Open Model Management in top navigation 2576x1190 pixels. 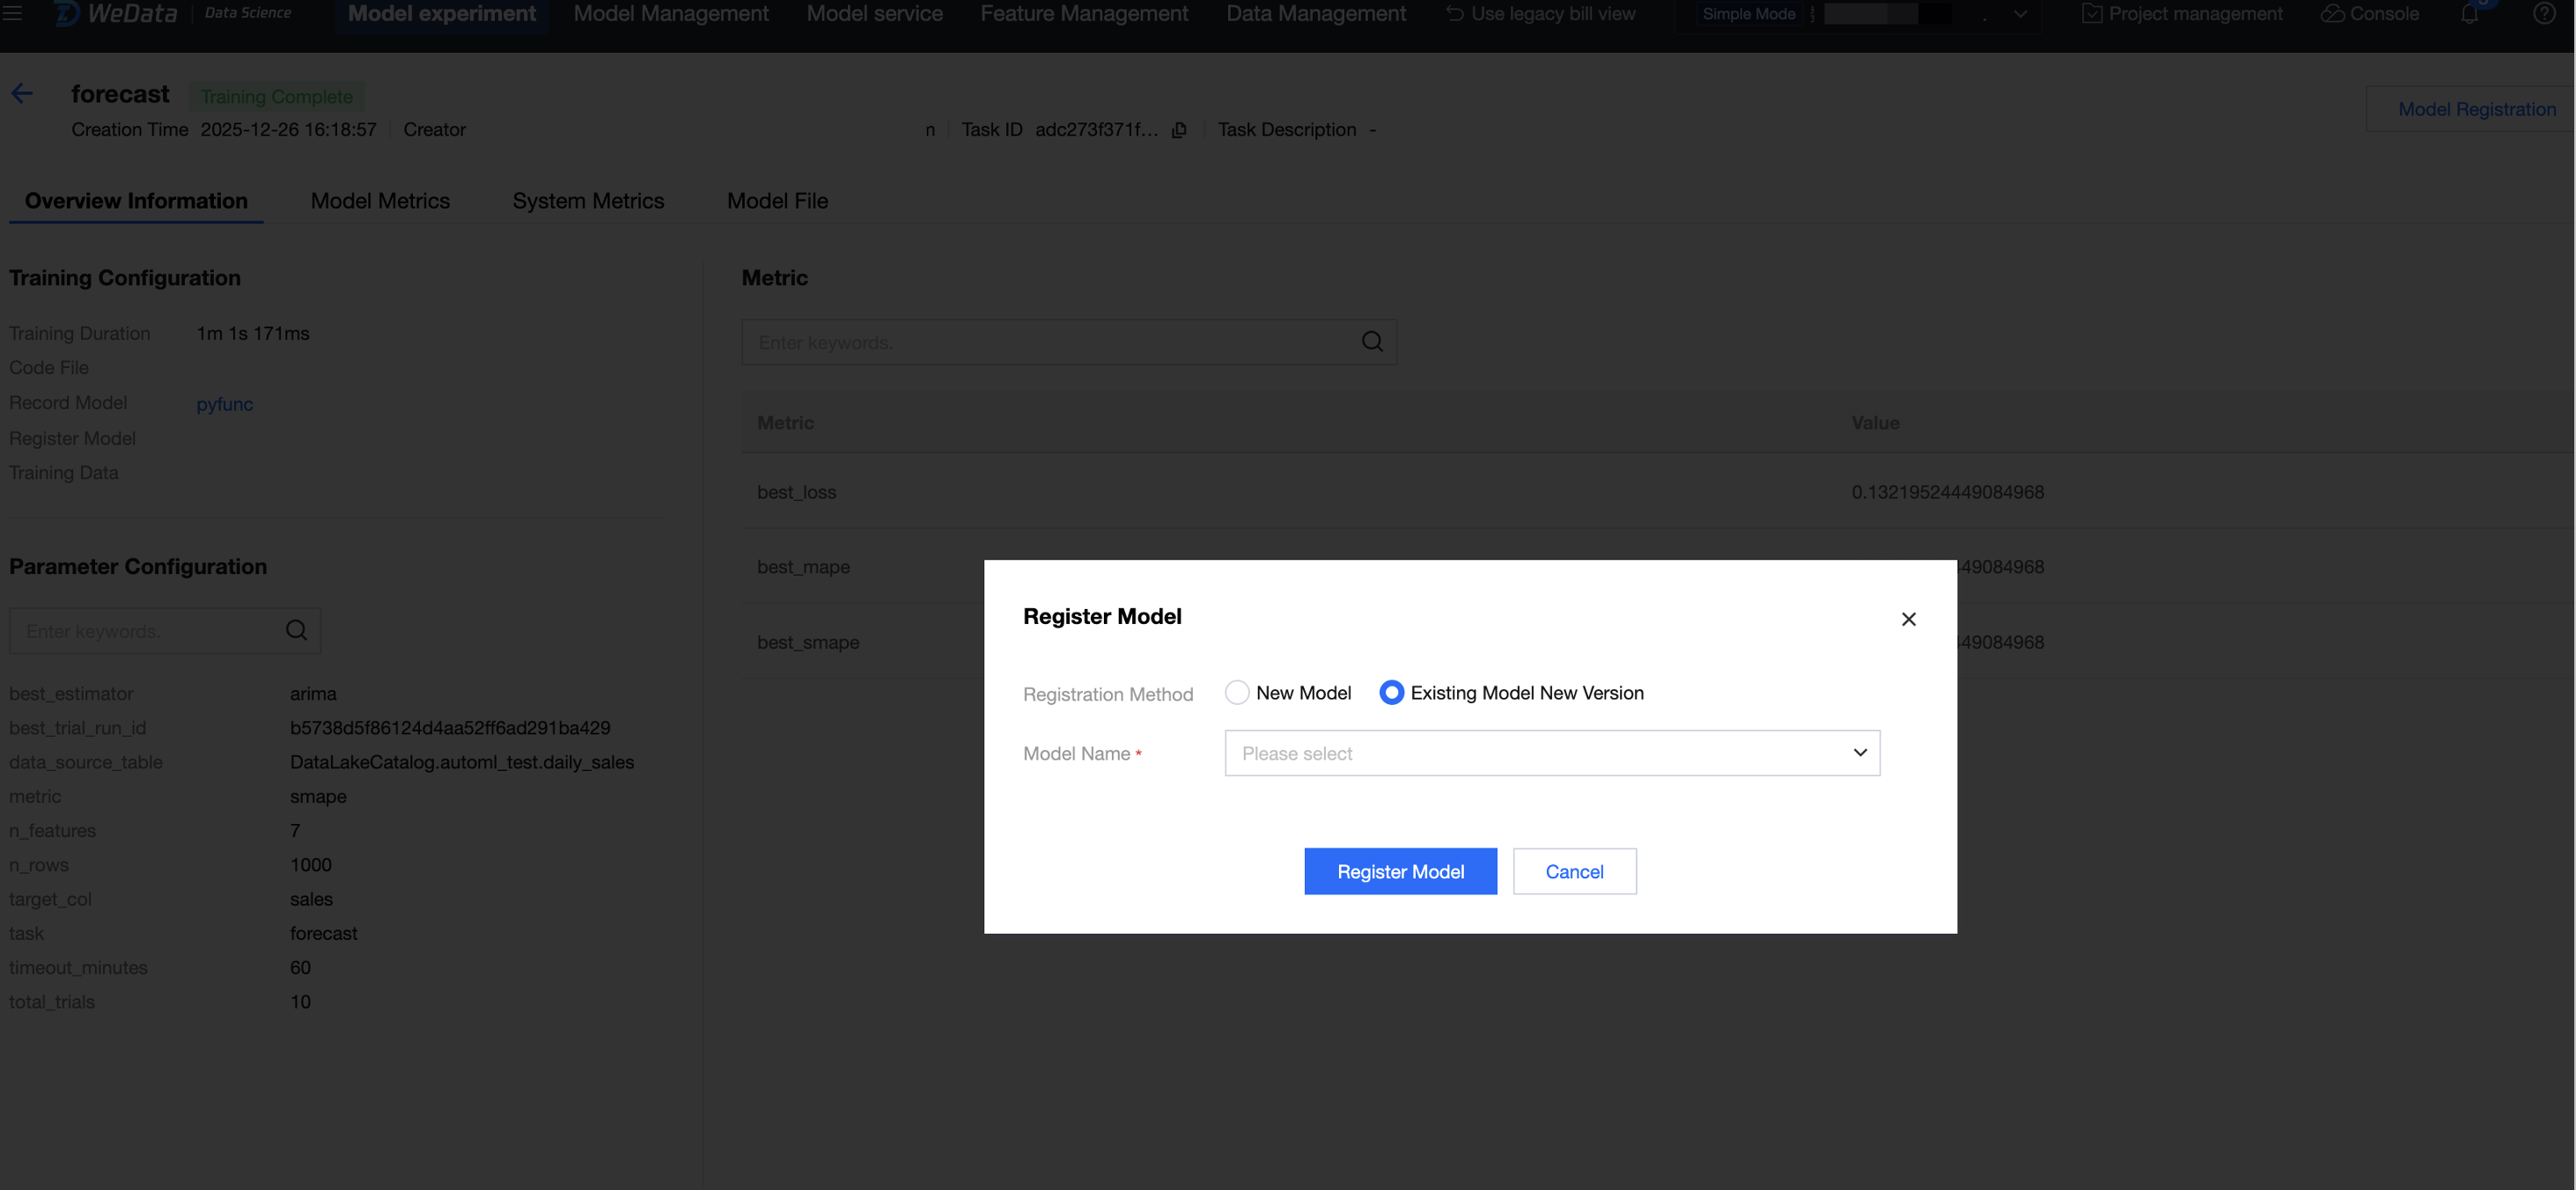670,14
